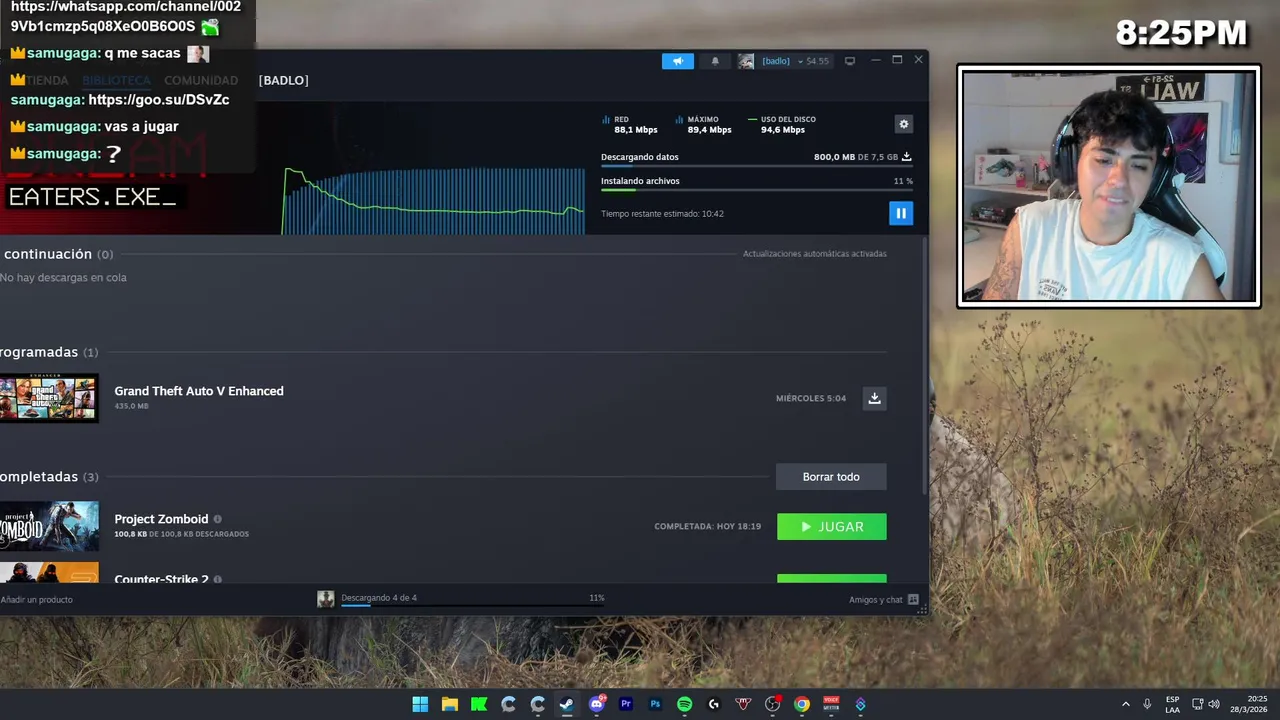Image resolution: width=1280 pixels, height=720 pixels.
Task: Open the Windows Start menu
Action: [x=420, y=704]
